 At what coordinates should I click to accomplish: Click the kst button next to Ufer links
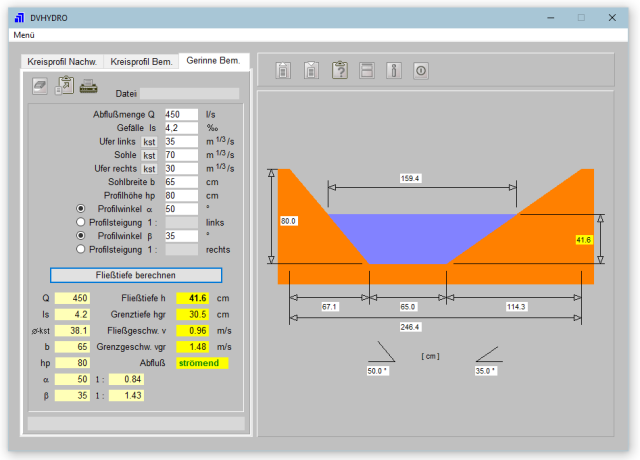click(x=149, y=142)
